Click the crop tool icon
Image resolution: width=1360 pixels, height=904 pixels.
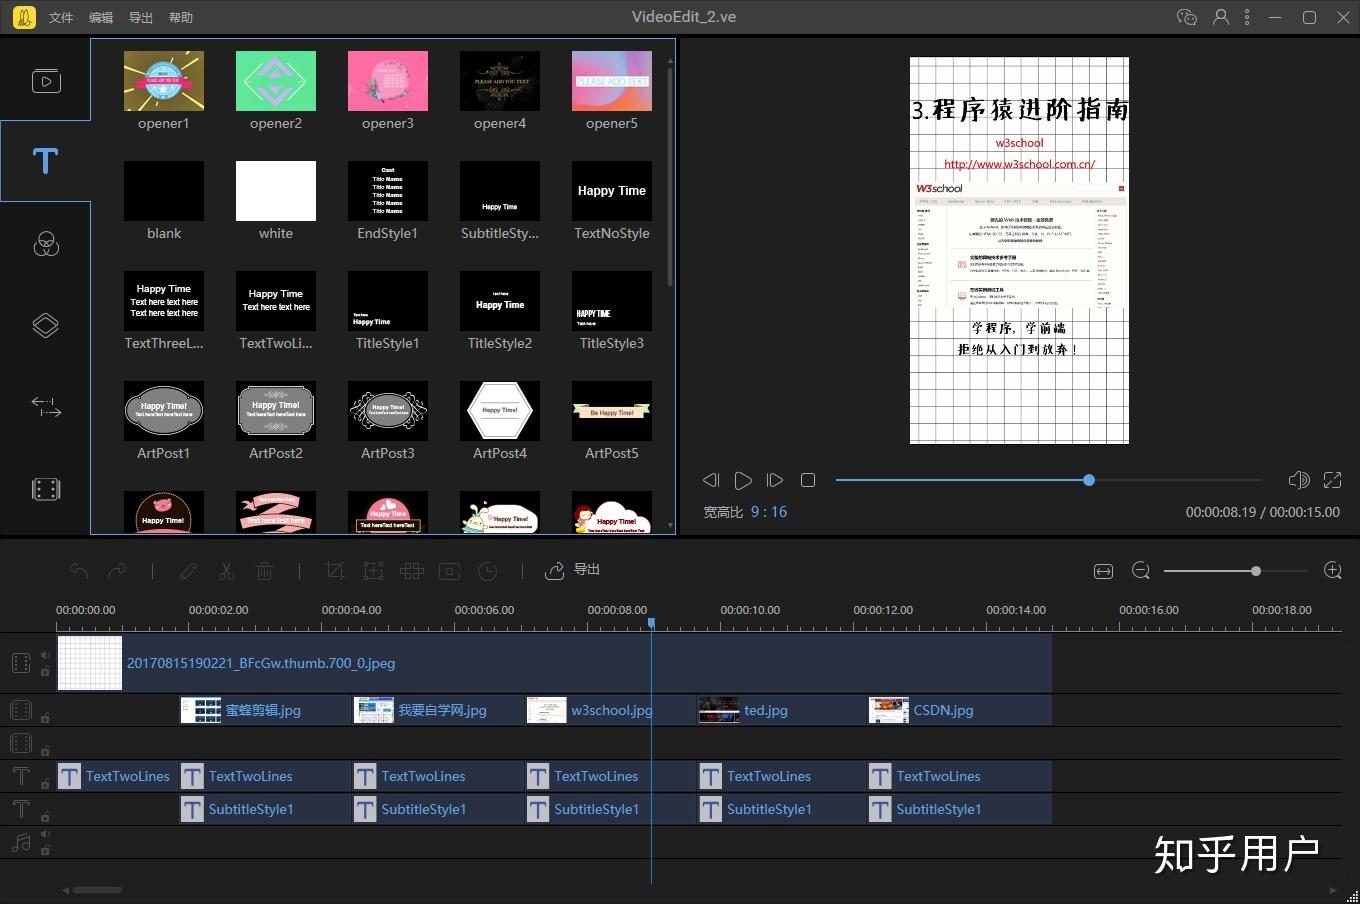(335, 571)
